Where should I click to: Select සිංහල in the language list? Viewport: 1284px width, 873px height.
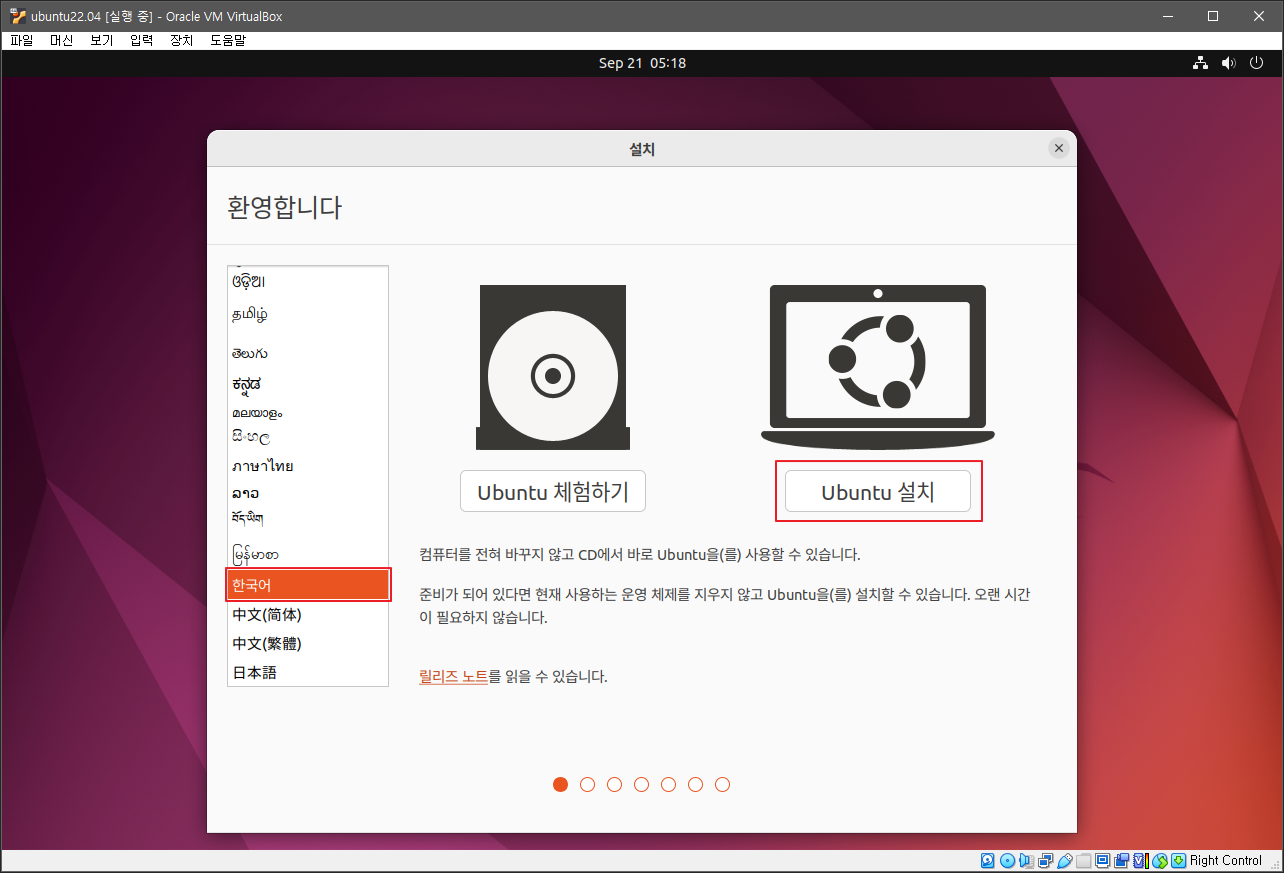click(x=308, y=438)
